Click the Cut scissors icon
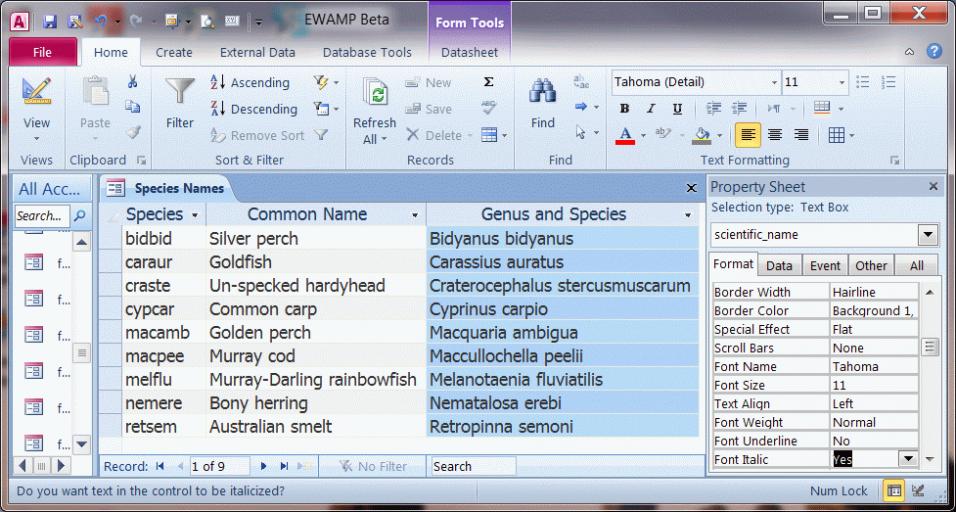956x512 pixels. pyautogui.click(x=132, y=82)
